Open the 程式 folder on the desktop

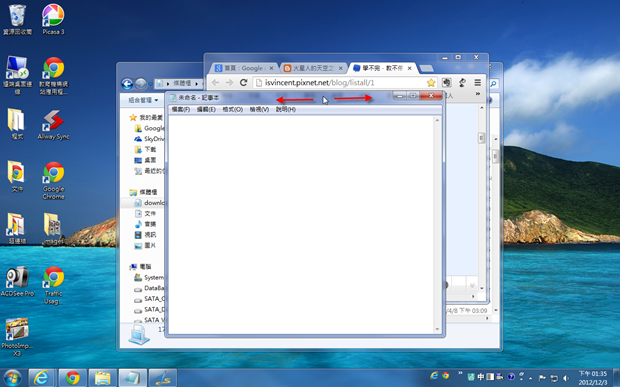[x=17, y=124]
